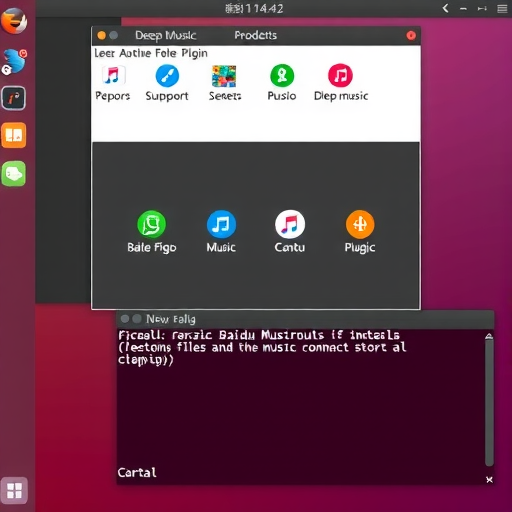Open the clock showing 14:42
The width and height of the screenshot is (512, 512).
coord(254,8)
